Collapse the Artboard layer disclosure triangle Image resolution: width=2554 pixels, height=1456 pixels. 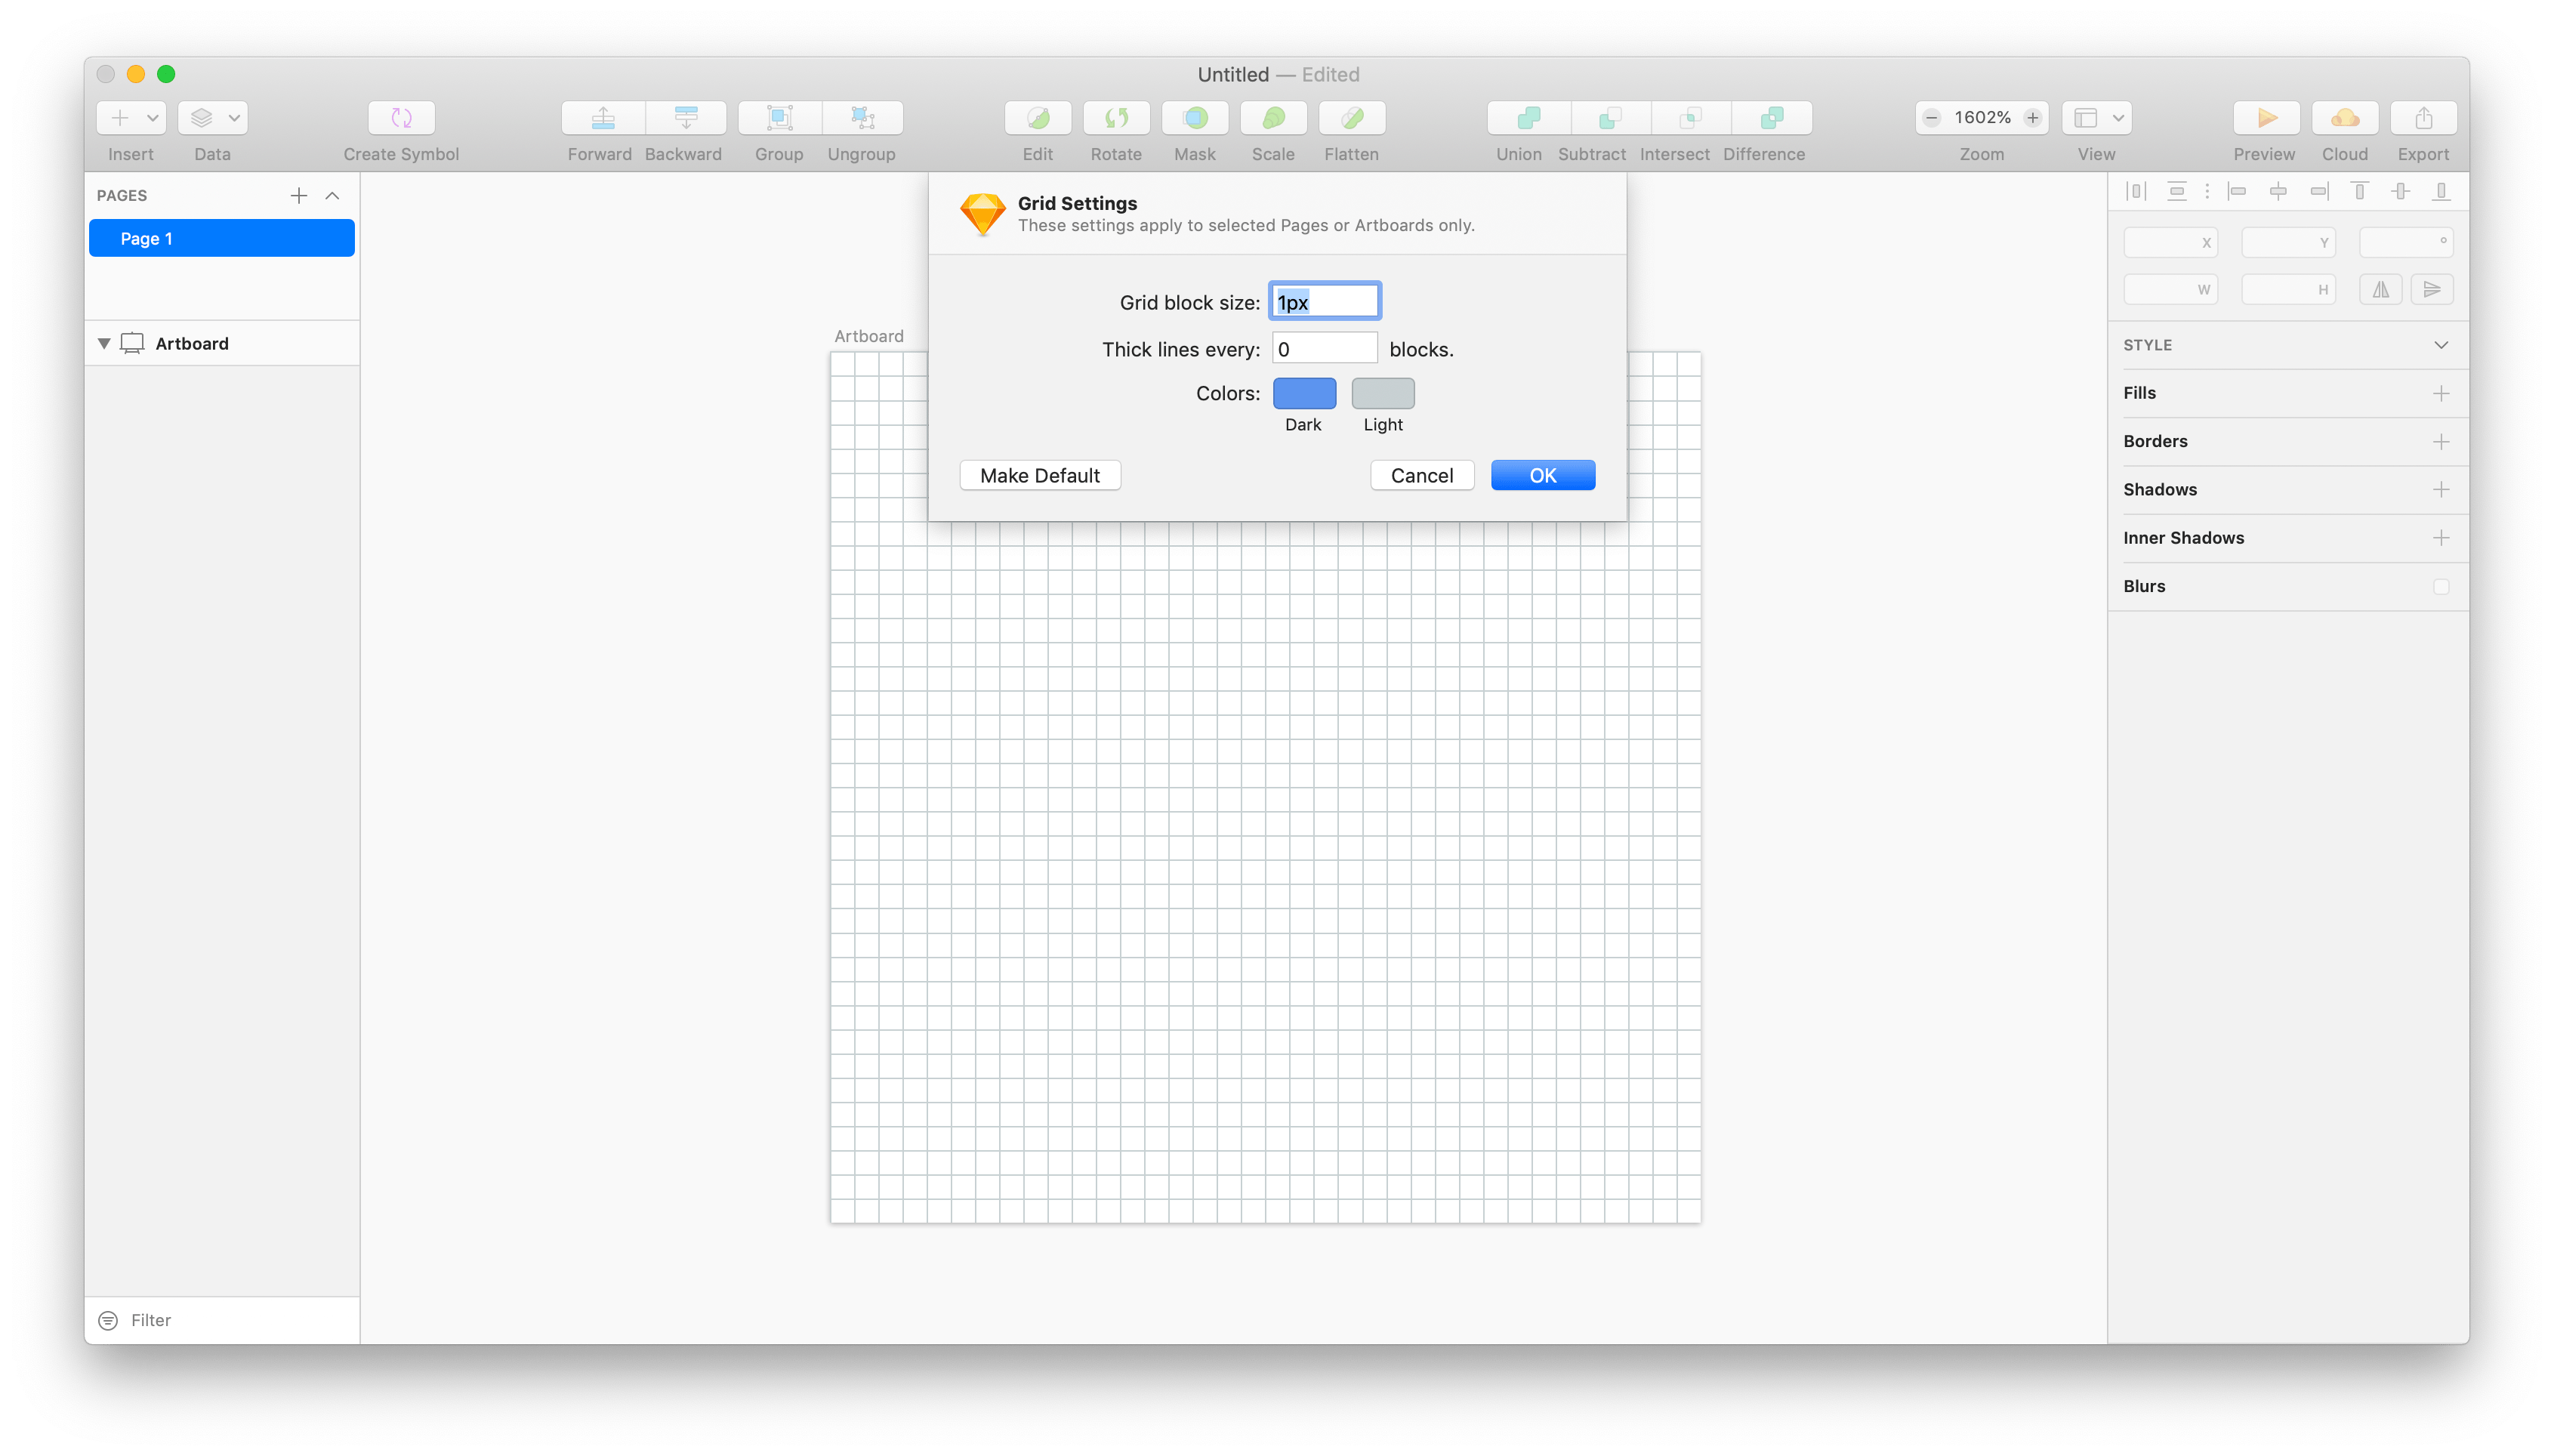(104, 343)
